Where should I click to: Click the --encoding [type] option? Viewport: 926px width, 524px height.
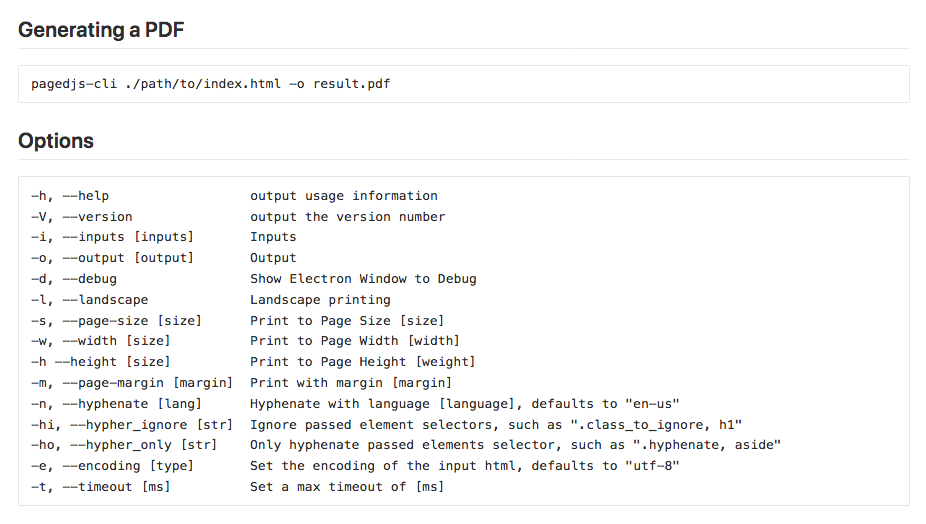112,466
